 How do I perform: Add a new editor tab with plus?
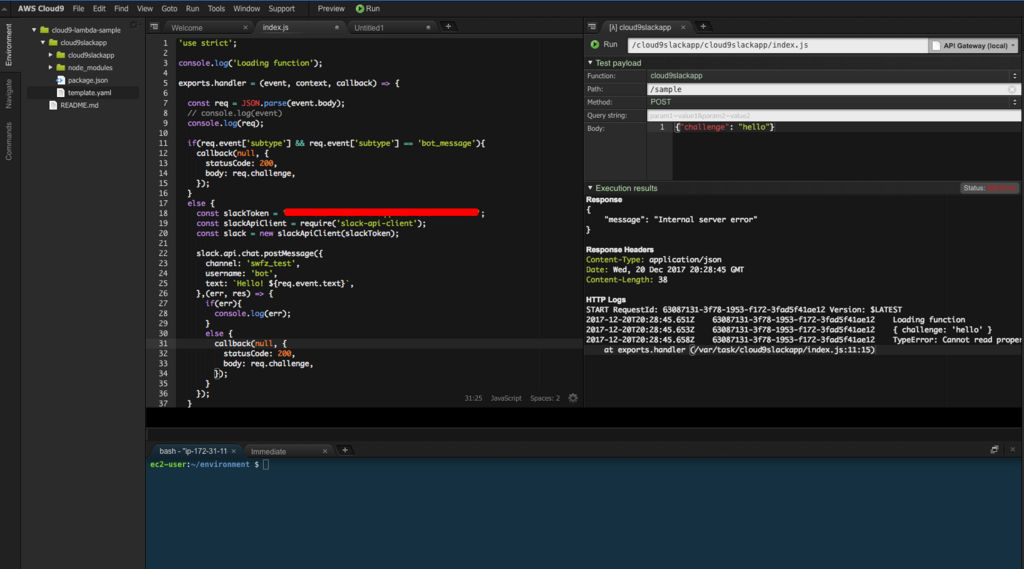(x=448, y=27)
